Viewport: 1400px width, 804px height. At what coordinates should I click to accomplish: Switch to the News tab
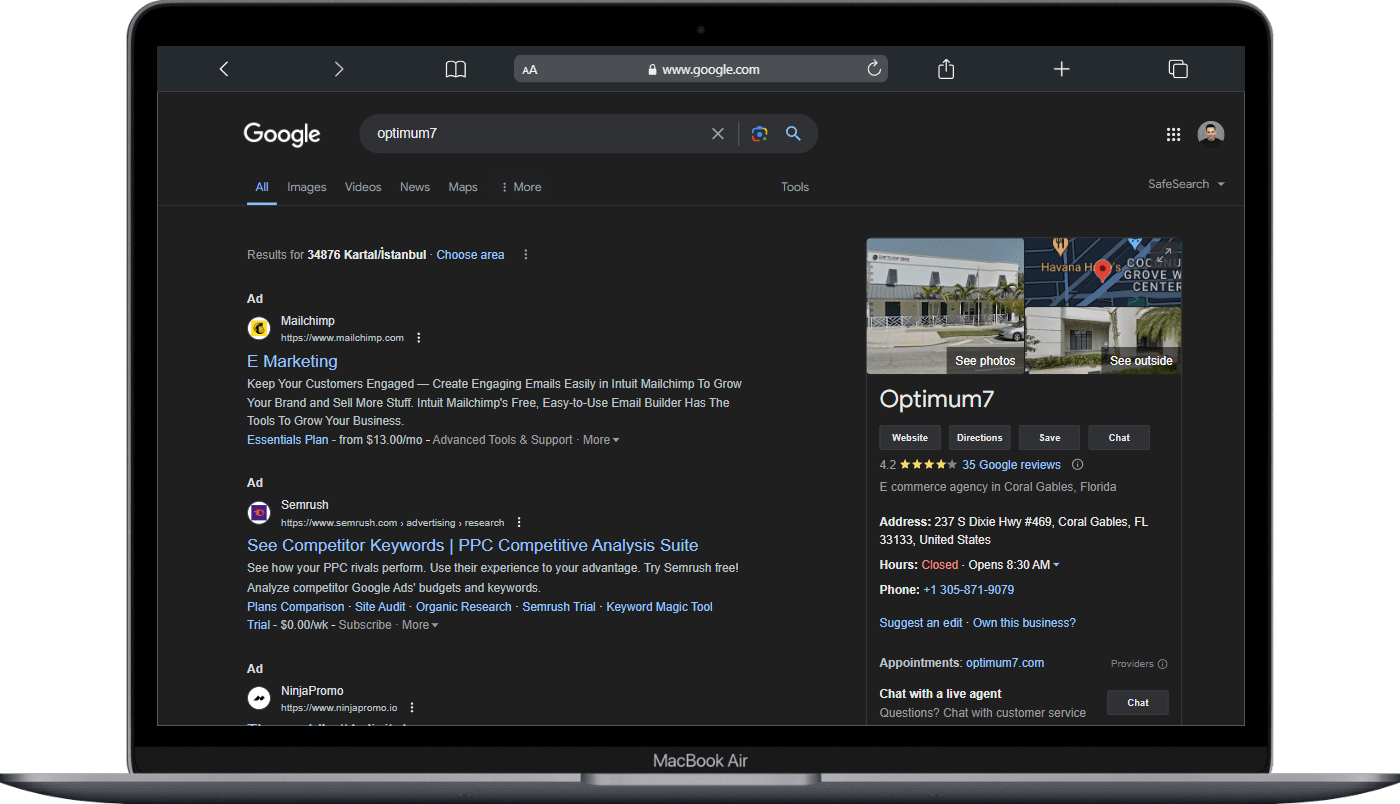pos(415,187)
